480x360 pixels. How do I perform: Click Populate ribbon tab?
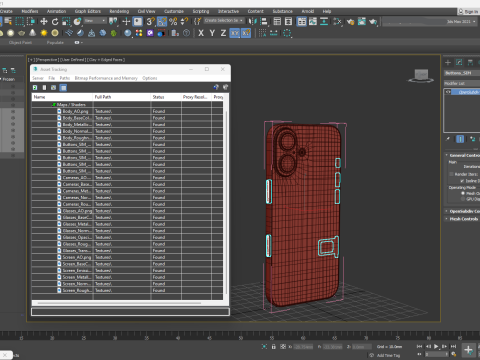pyautogui.click(x=55, y=43)
